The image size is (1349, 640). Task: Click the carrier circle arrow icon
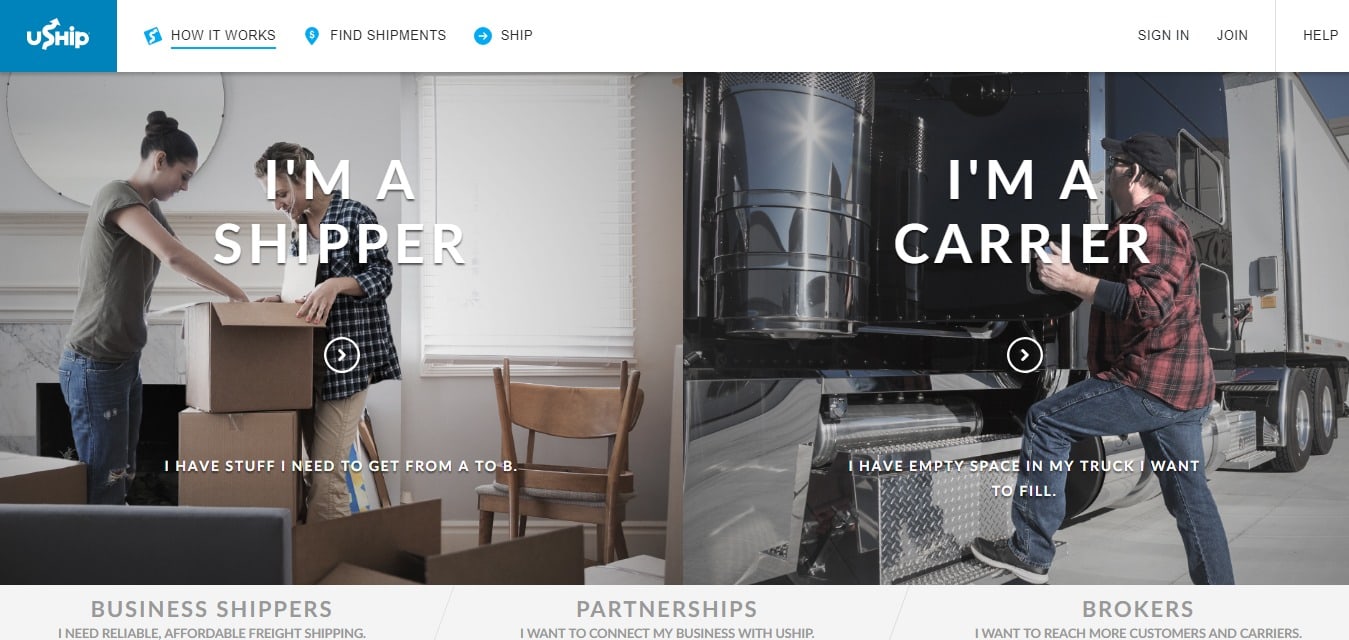click(1025, 354)
